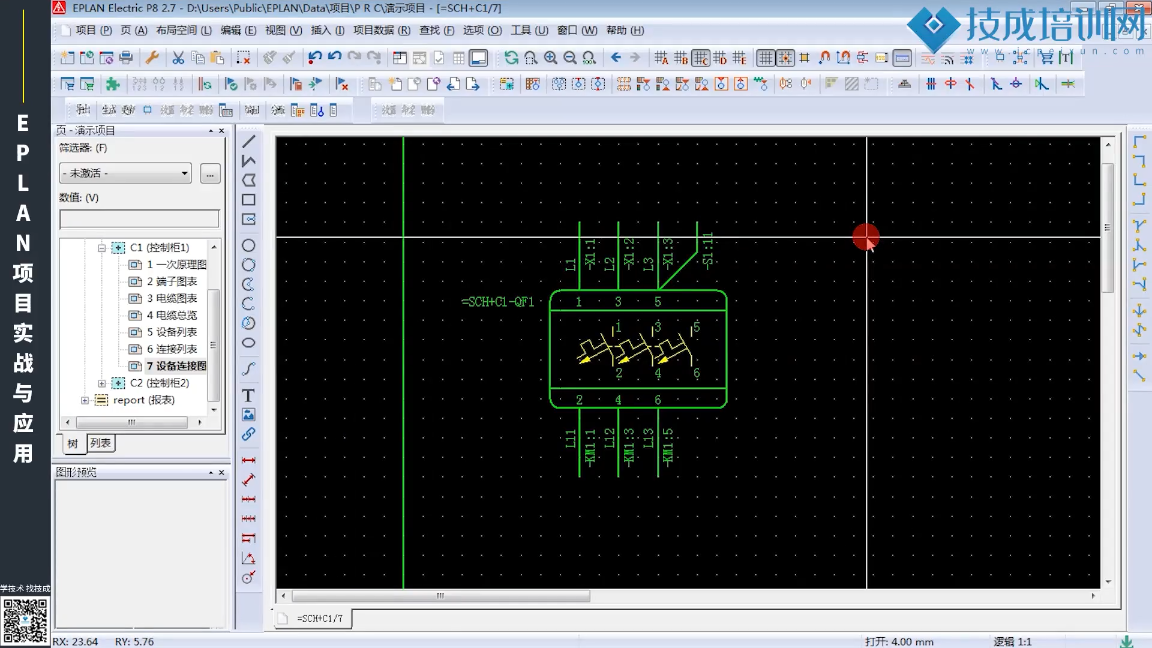
Task: Click the Cut scissors icon
Action: [178, 57]
